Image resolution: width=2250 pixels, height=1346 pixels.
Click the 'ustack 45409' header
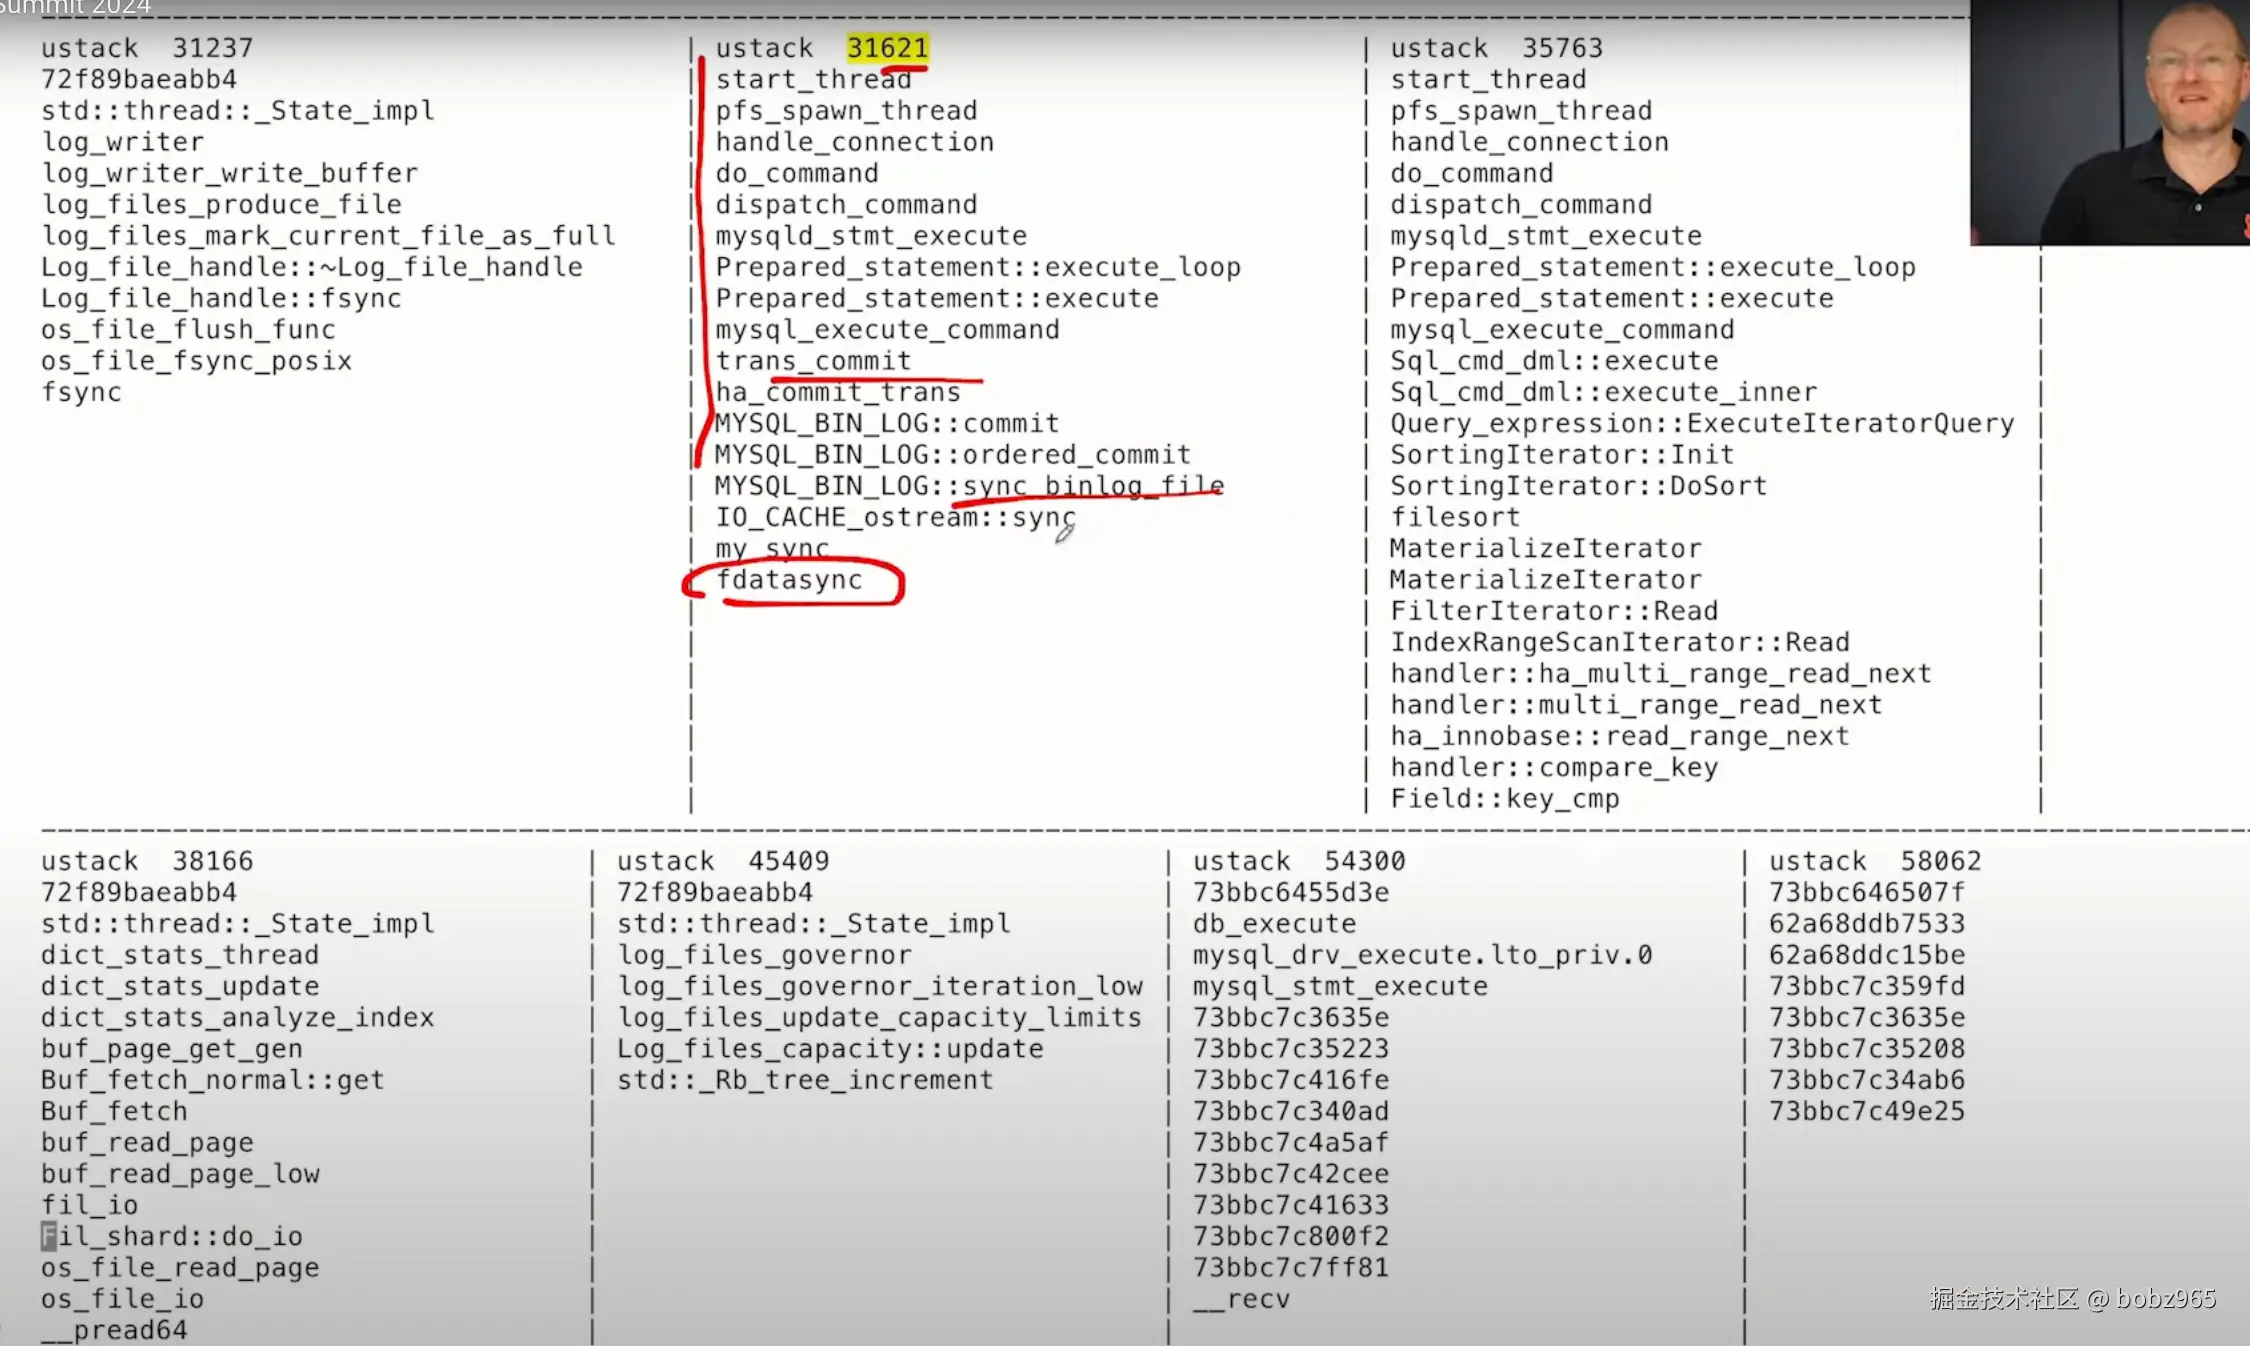point(723,861)
